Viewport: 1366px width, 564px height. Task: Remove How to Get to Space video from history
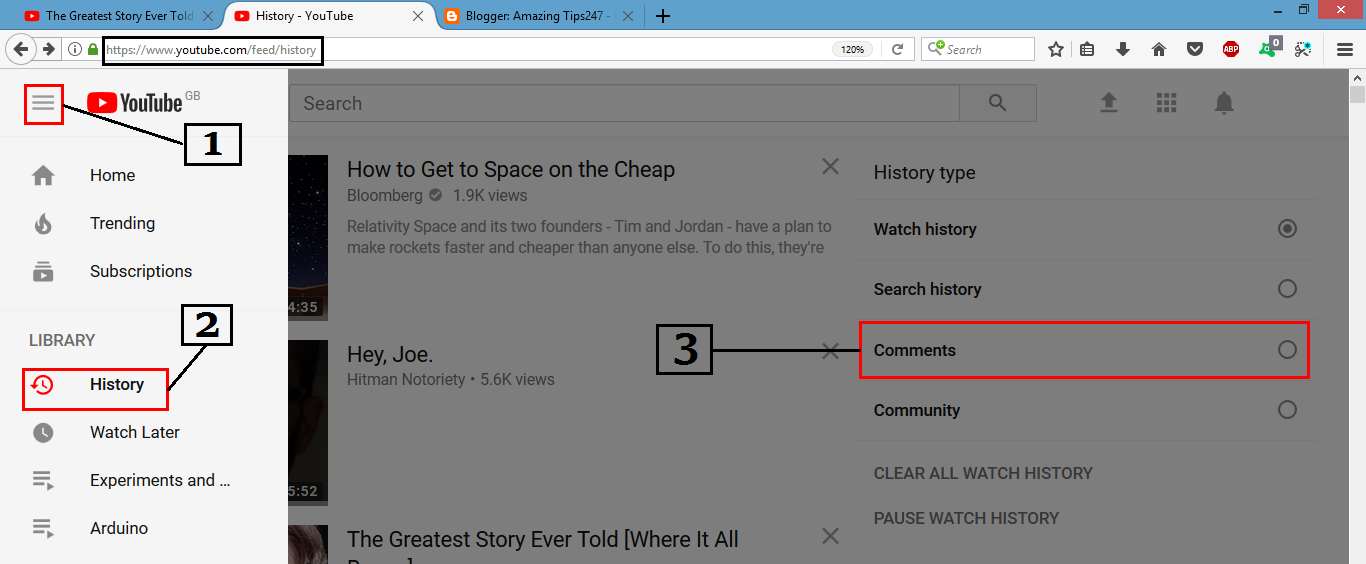point(830,167)
